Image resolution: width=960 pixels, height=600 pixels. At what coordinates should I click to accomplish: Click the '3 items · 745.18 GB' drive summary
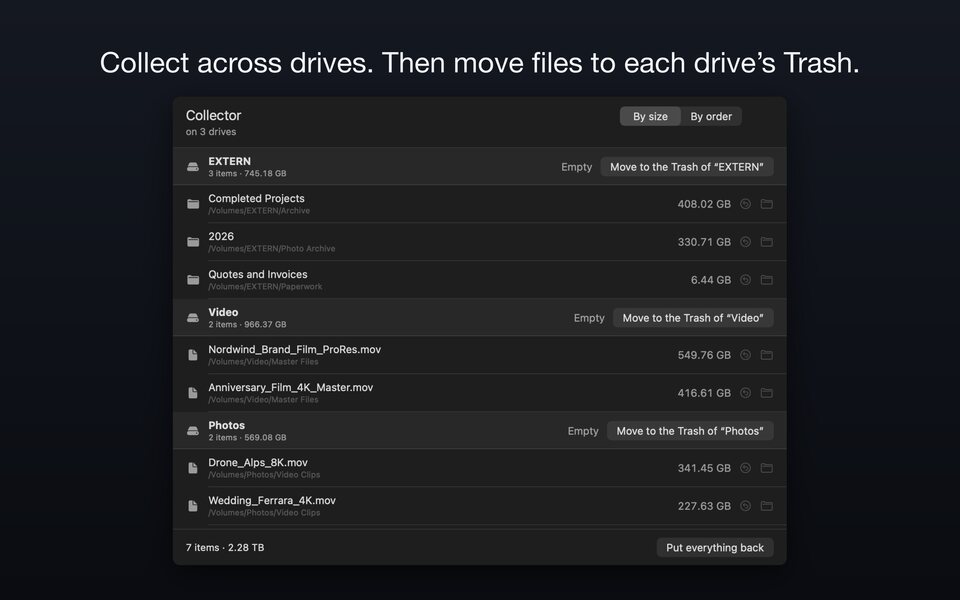click(247, 173)
